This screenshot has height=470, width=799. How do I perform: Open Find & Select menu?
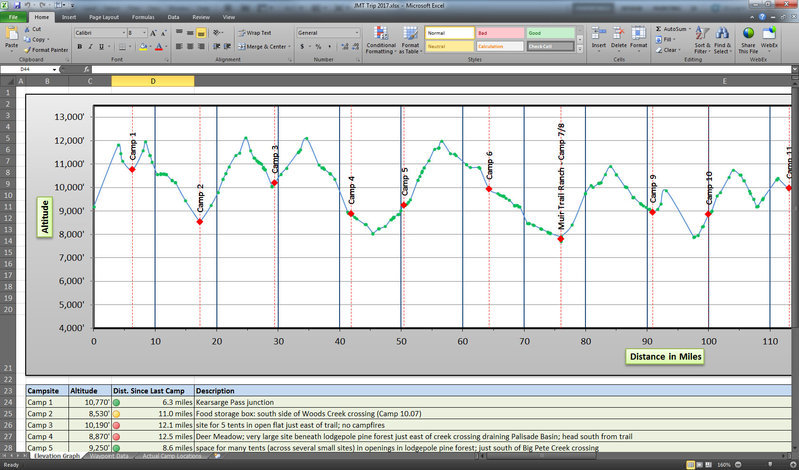coord(722,40)
